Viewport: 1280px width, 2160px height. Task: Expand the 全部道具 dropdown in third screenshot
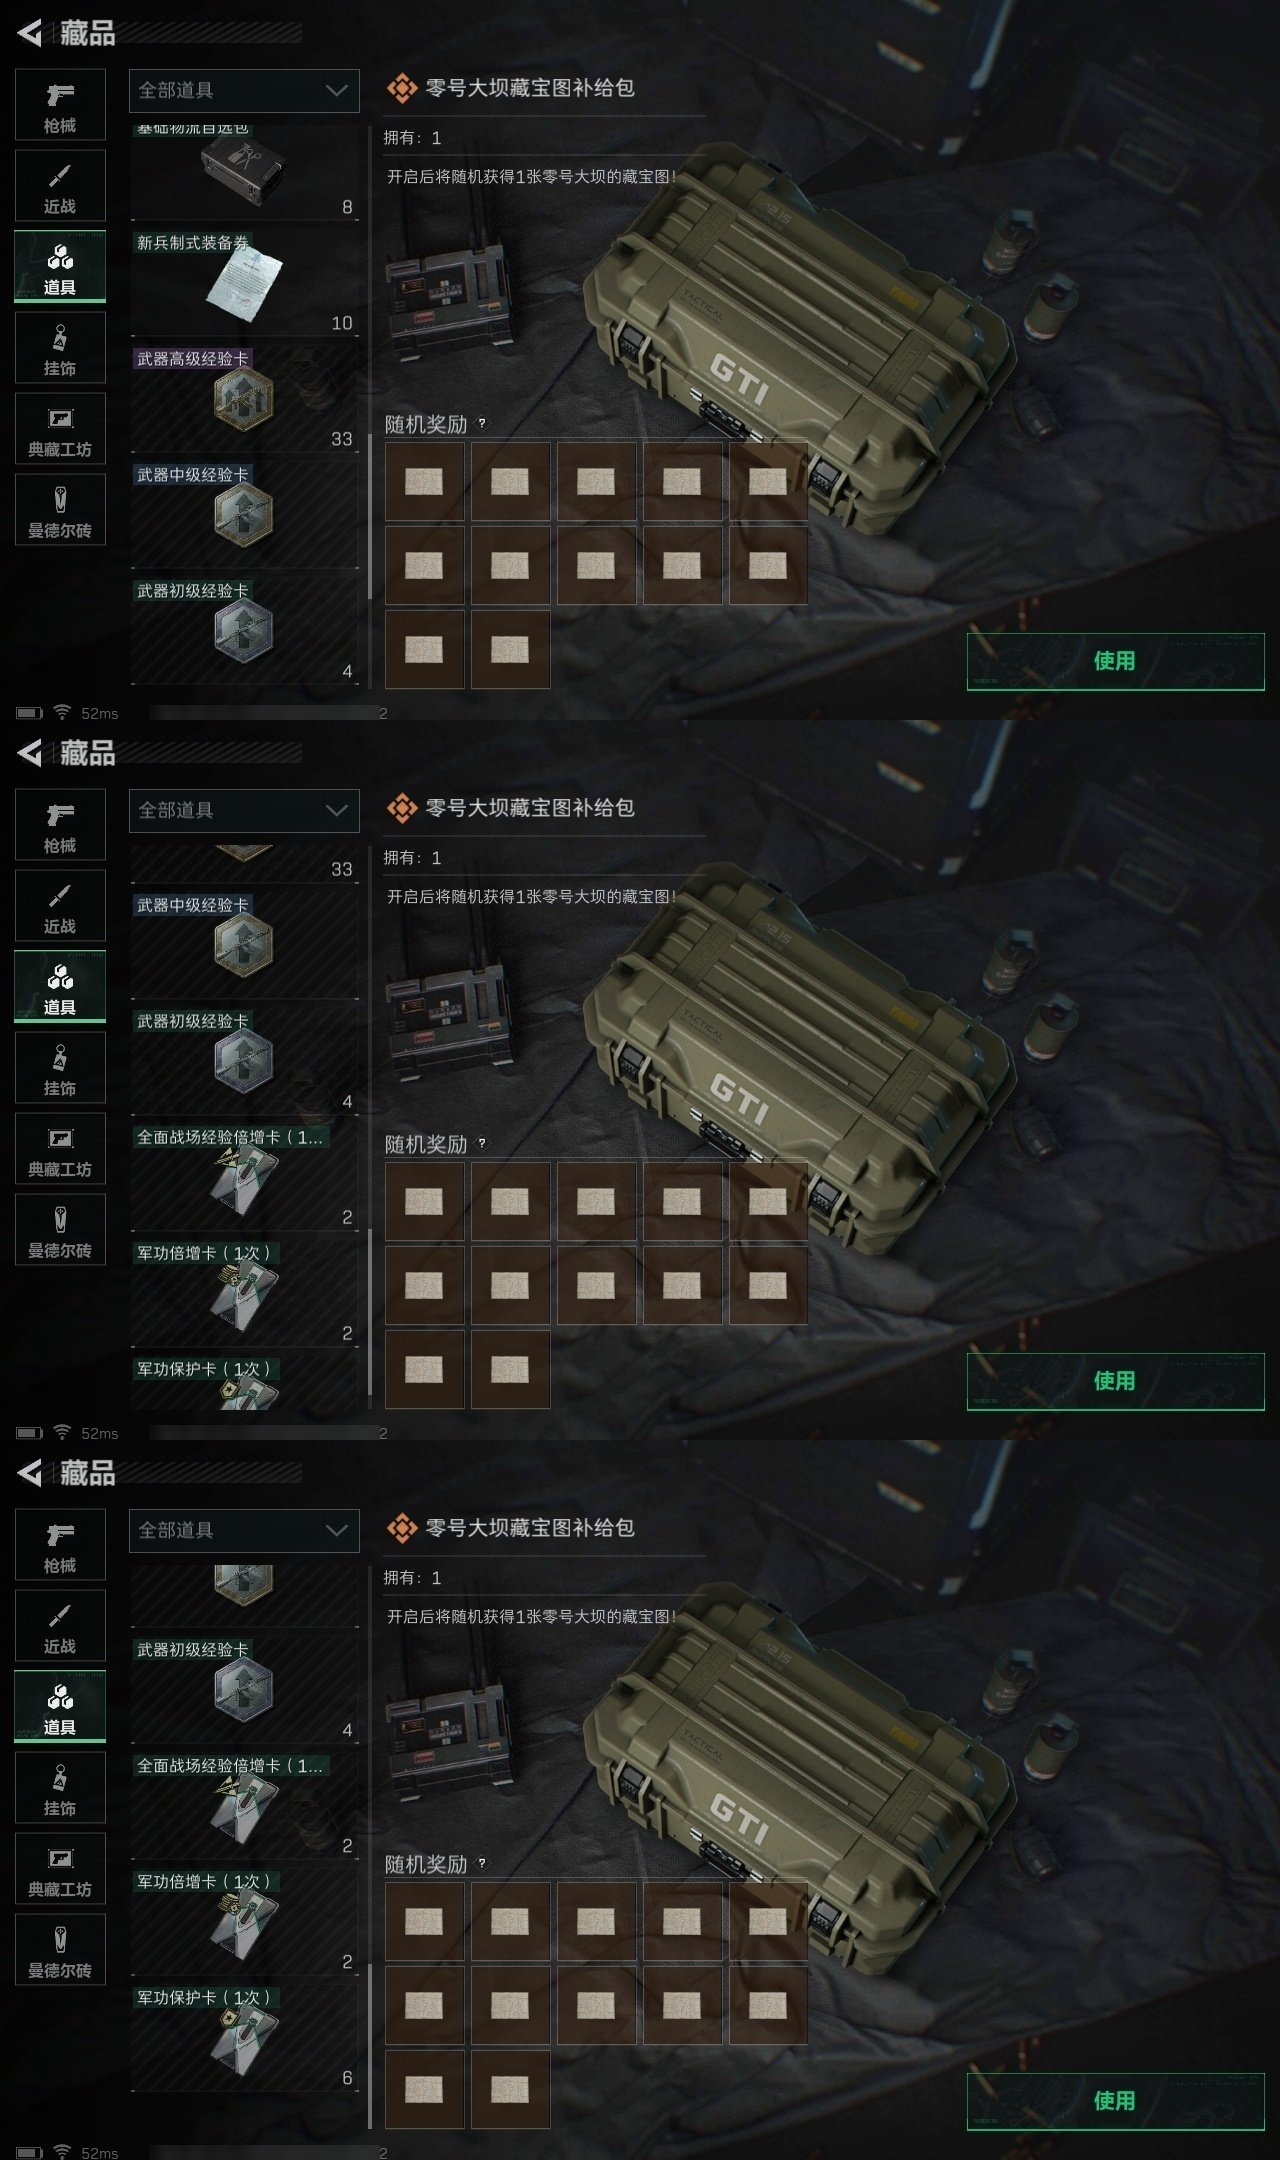[x=244, y=1531]
